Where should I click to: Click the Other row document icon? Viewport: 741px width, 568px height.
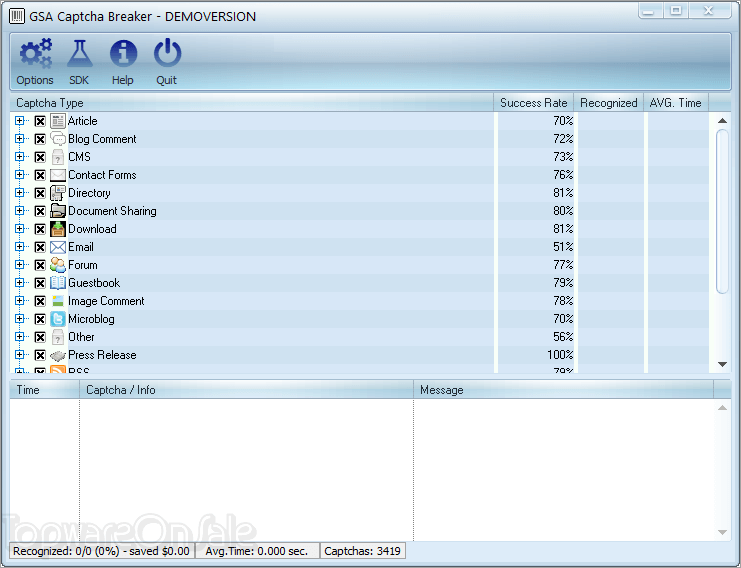tap(58, 337)
